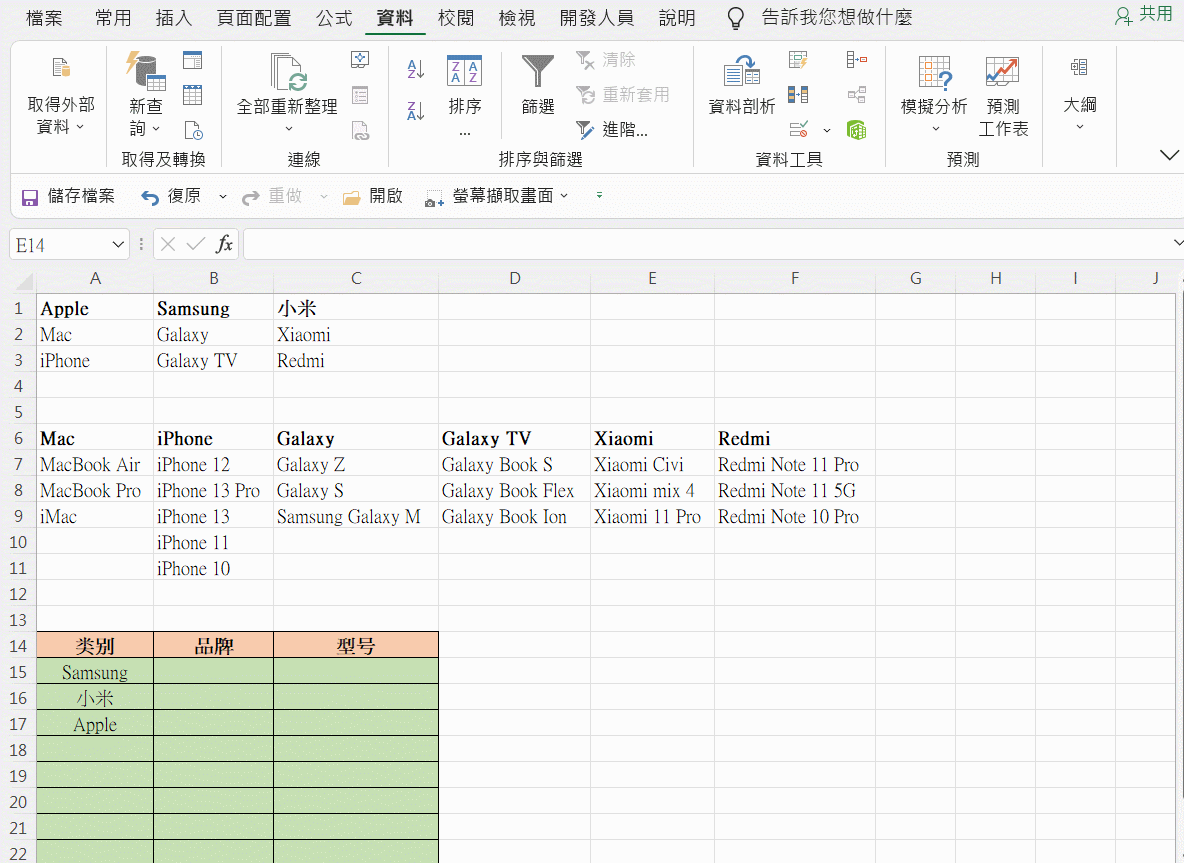Click the Save File (儲存檔案) button
This screenshot has height=863, width=1184.
tap(68, 197)
